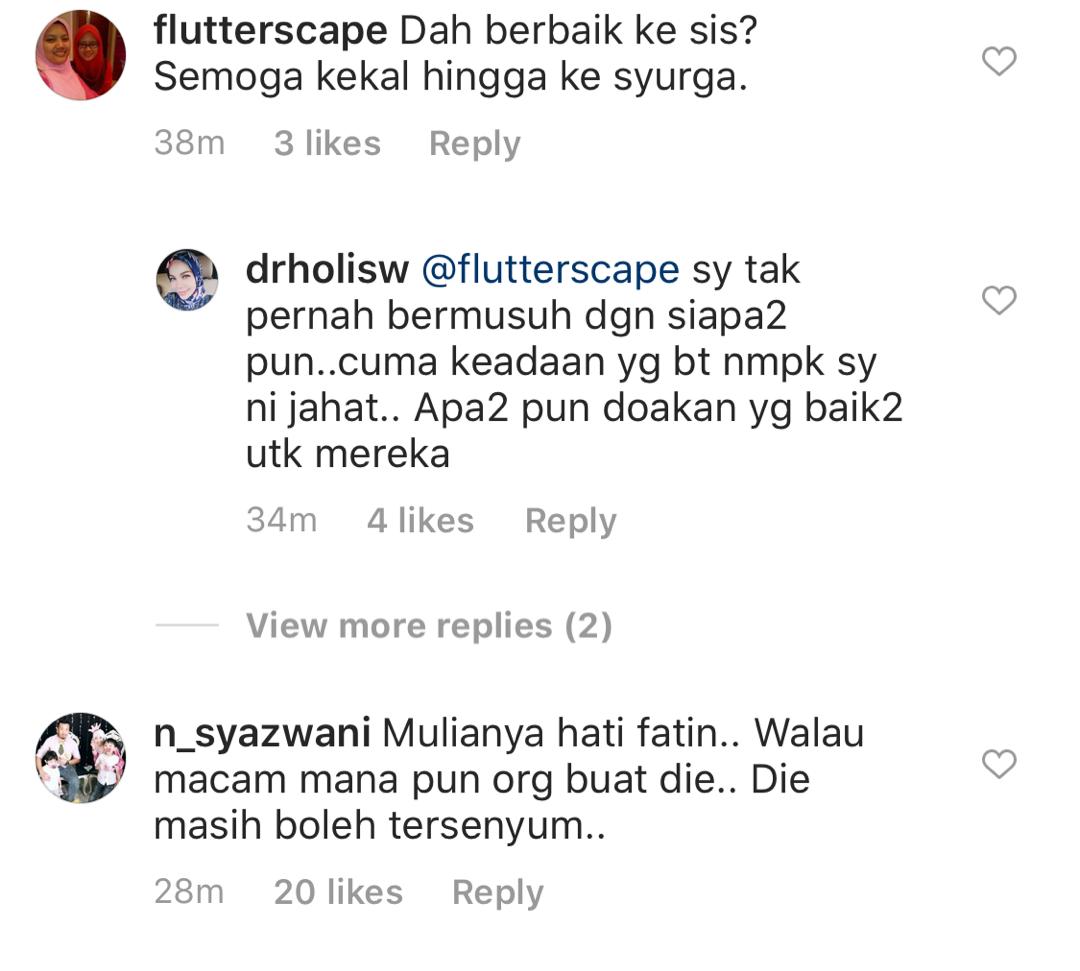Click the 38m timestamp
This screenshot has height=971, width=1080.
click(189, 144)
